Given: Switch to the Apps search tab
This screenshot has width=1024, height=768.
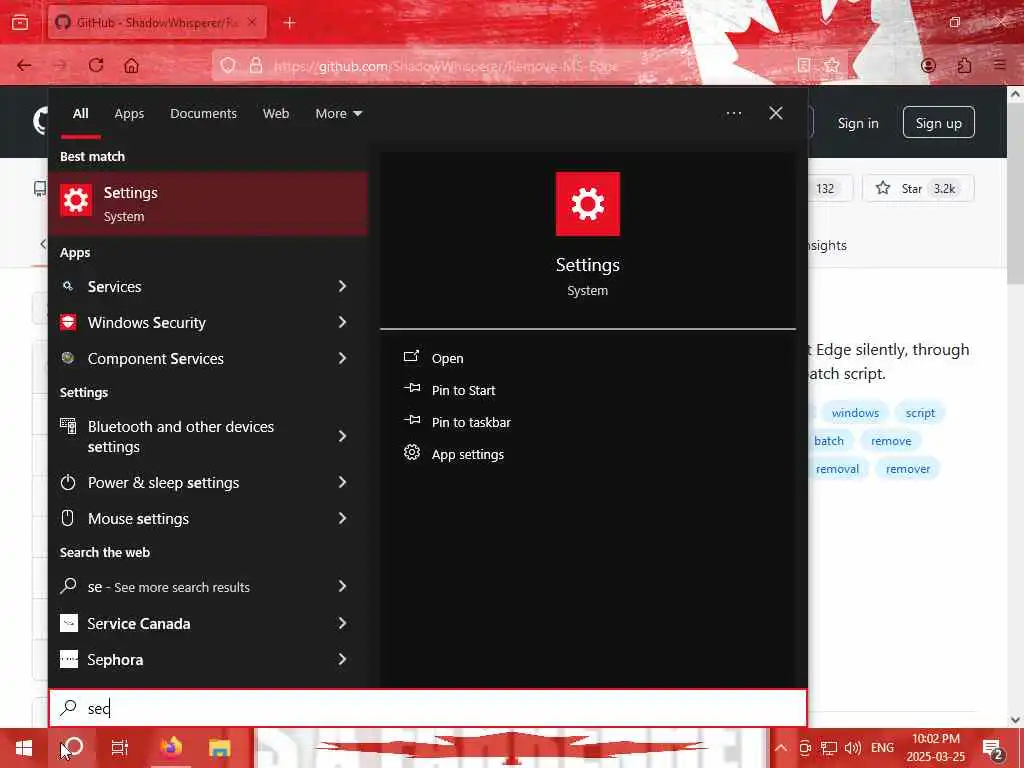Looking at the screenshot, I should tap(129, 114).
